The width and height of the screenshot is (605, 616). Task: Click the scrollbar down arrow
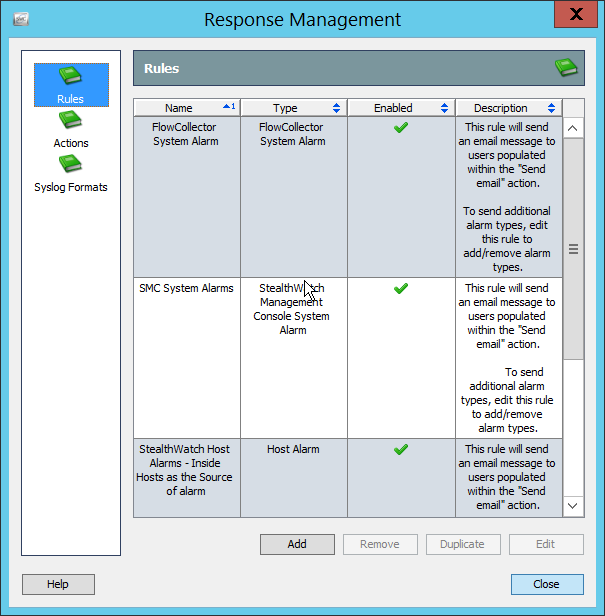[573, 506]
